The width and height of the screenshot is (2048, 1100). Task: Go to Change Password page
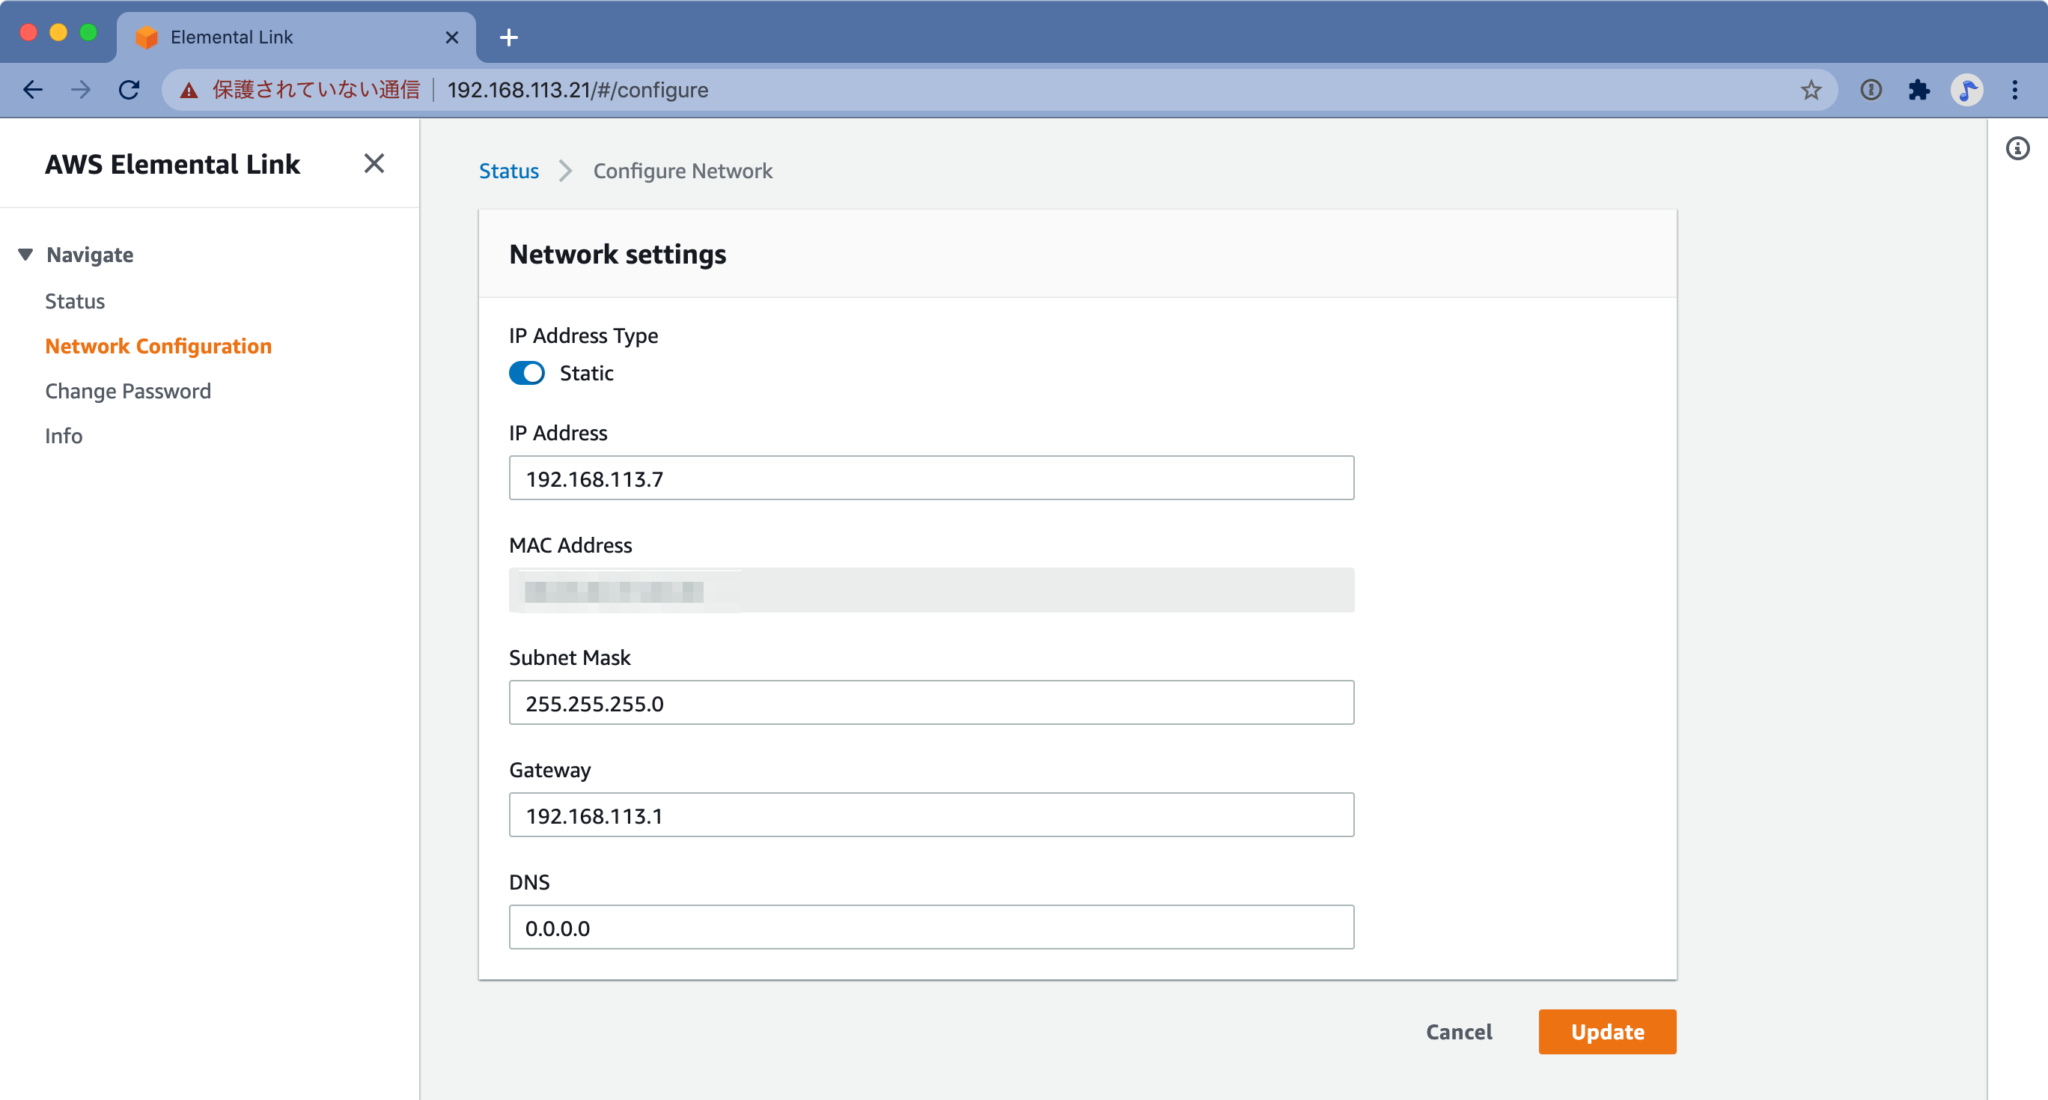click(x=127, y=391)
